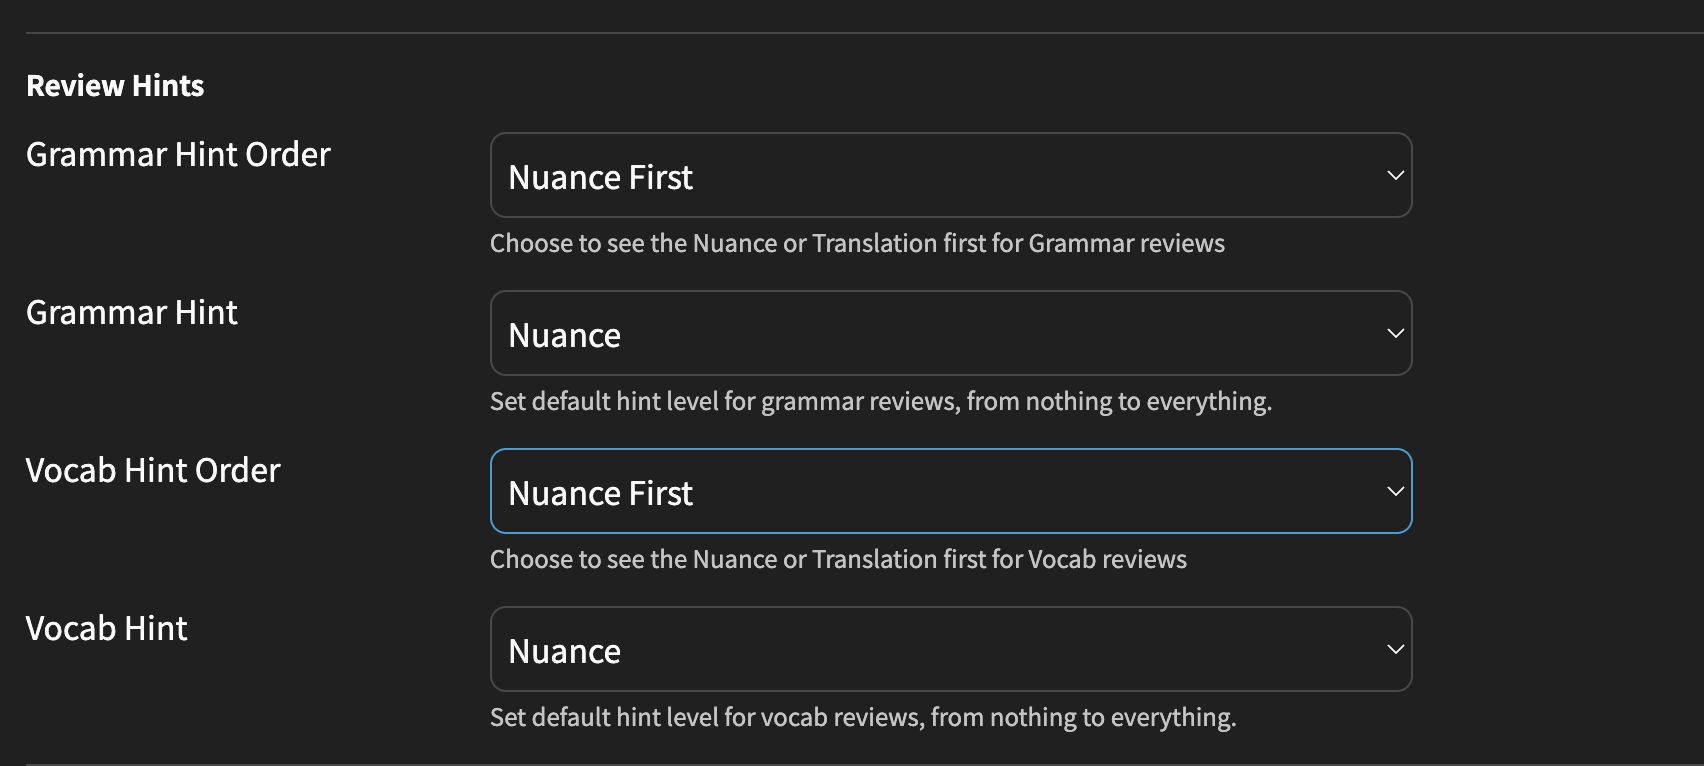Click the chevron arrow of Grammar Hint
Screen dimensions: 1704x766
pyautogui.click(x=1395, y=334)
